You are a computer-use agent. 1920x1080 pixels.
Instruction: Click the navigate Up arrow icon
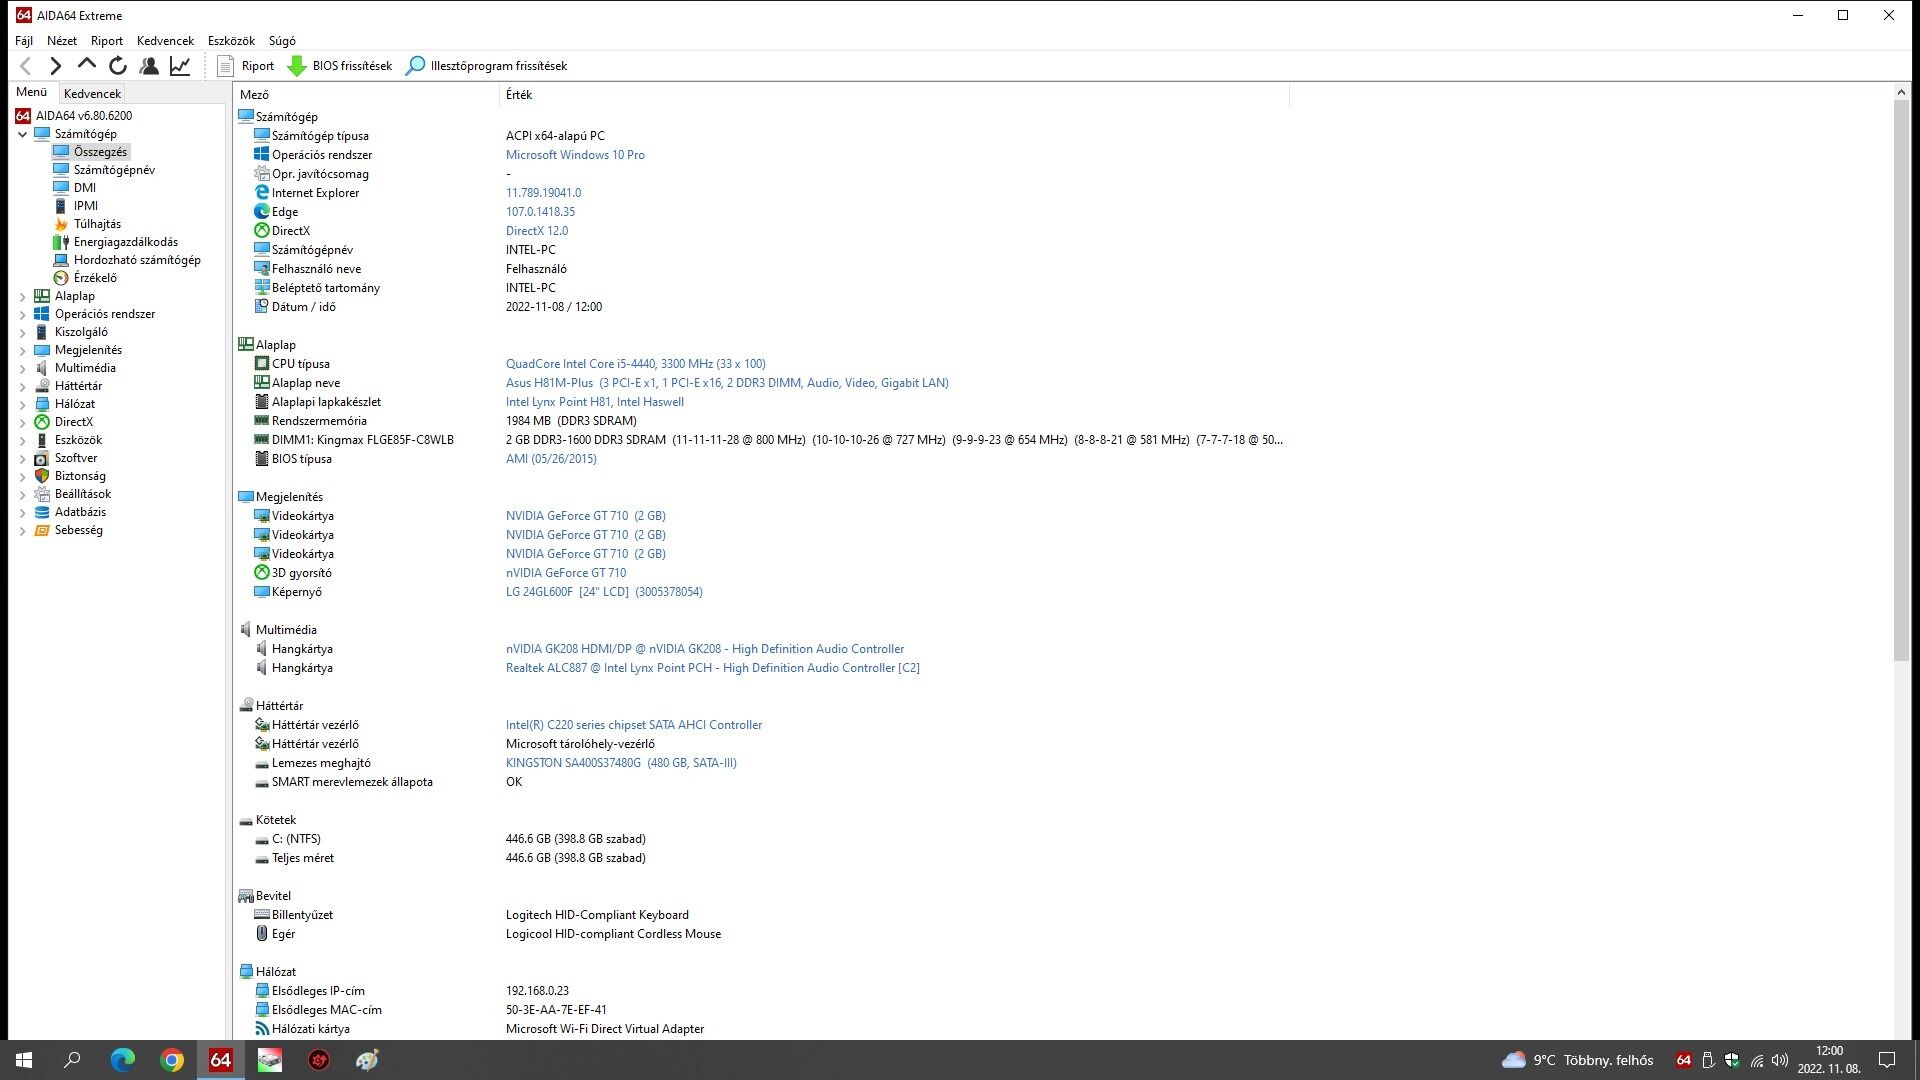click(x=87, y=66)
